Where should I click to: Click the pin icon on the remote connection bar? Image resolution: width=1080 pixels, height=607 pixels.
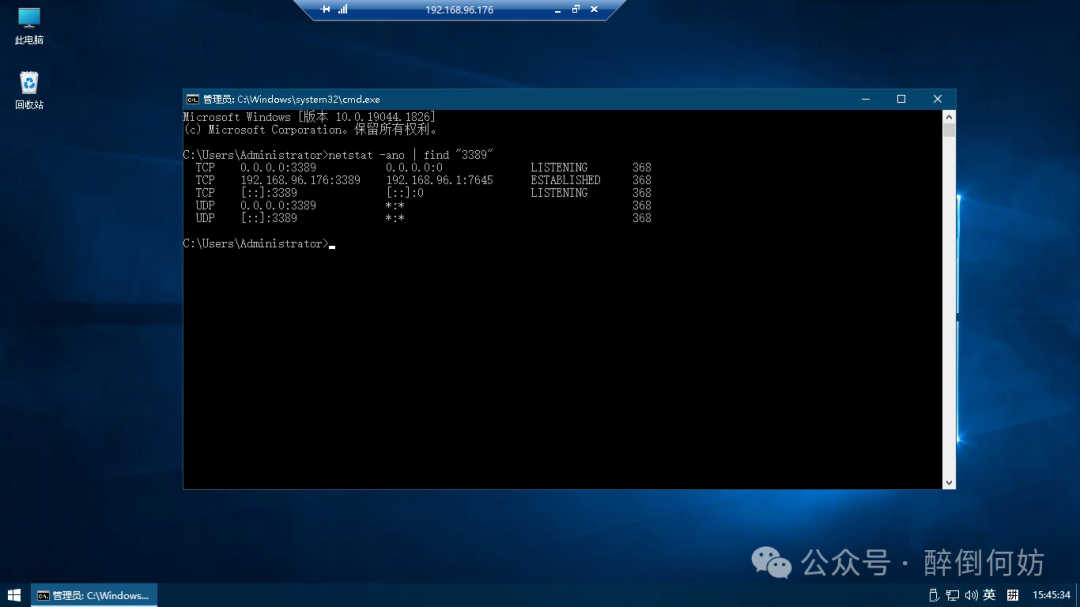click(325, 10)
